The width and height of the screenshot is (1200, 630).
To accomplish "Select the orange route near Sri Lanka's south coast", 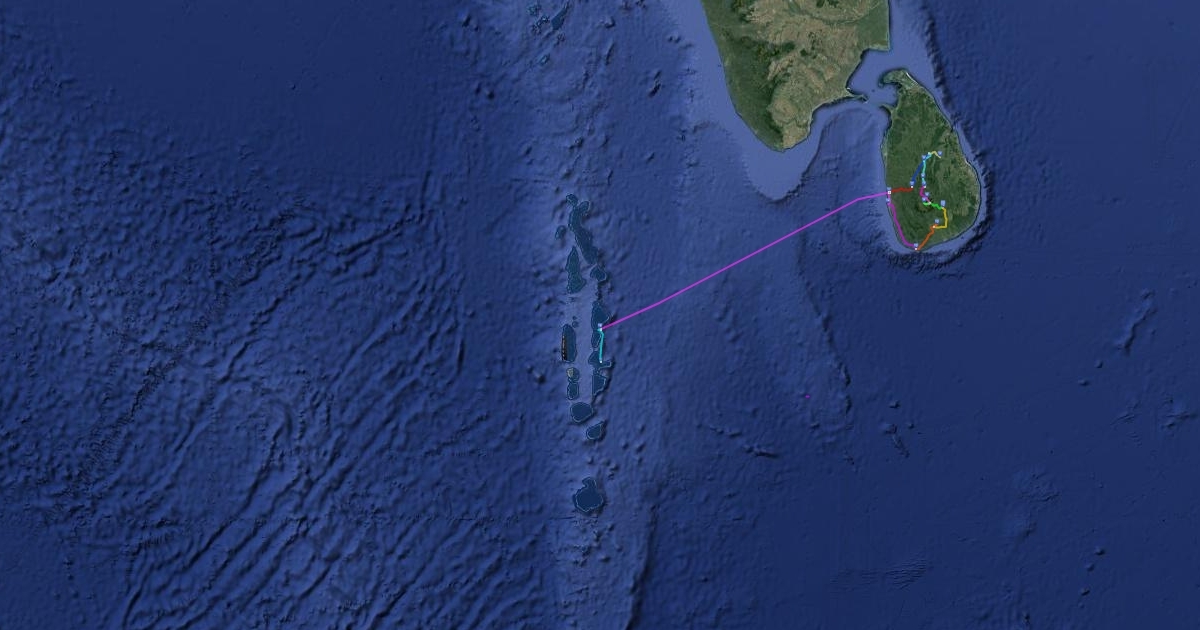I will point(927,237).
